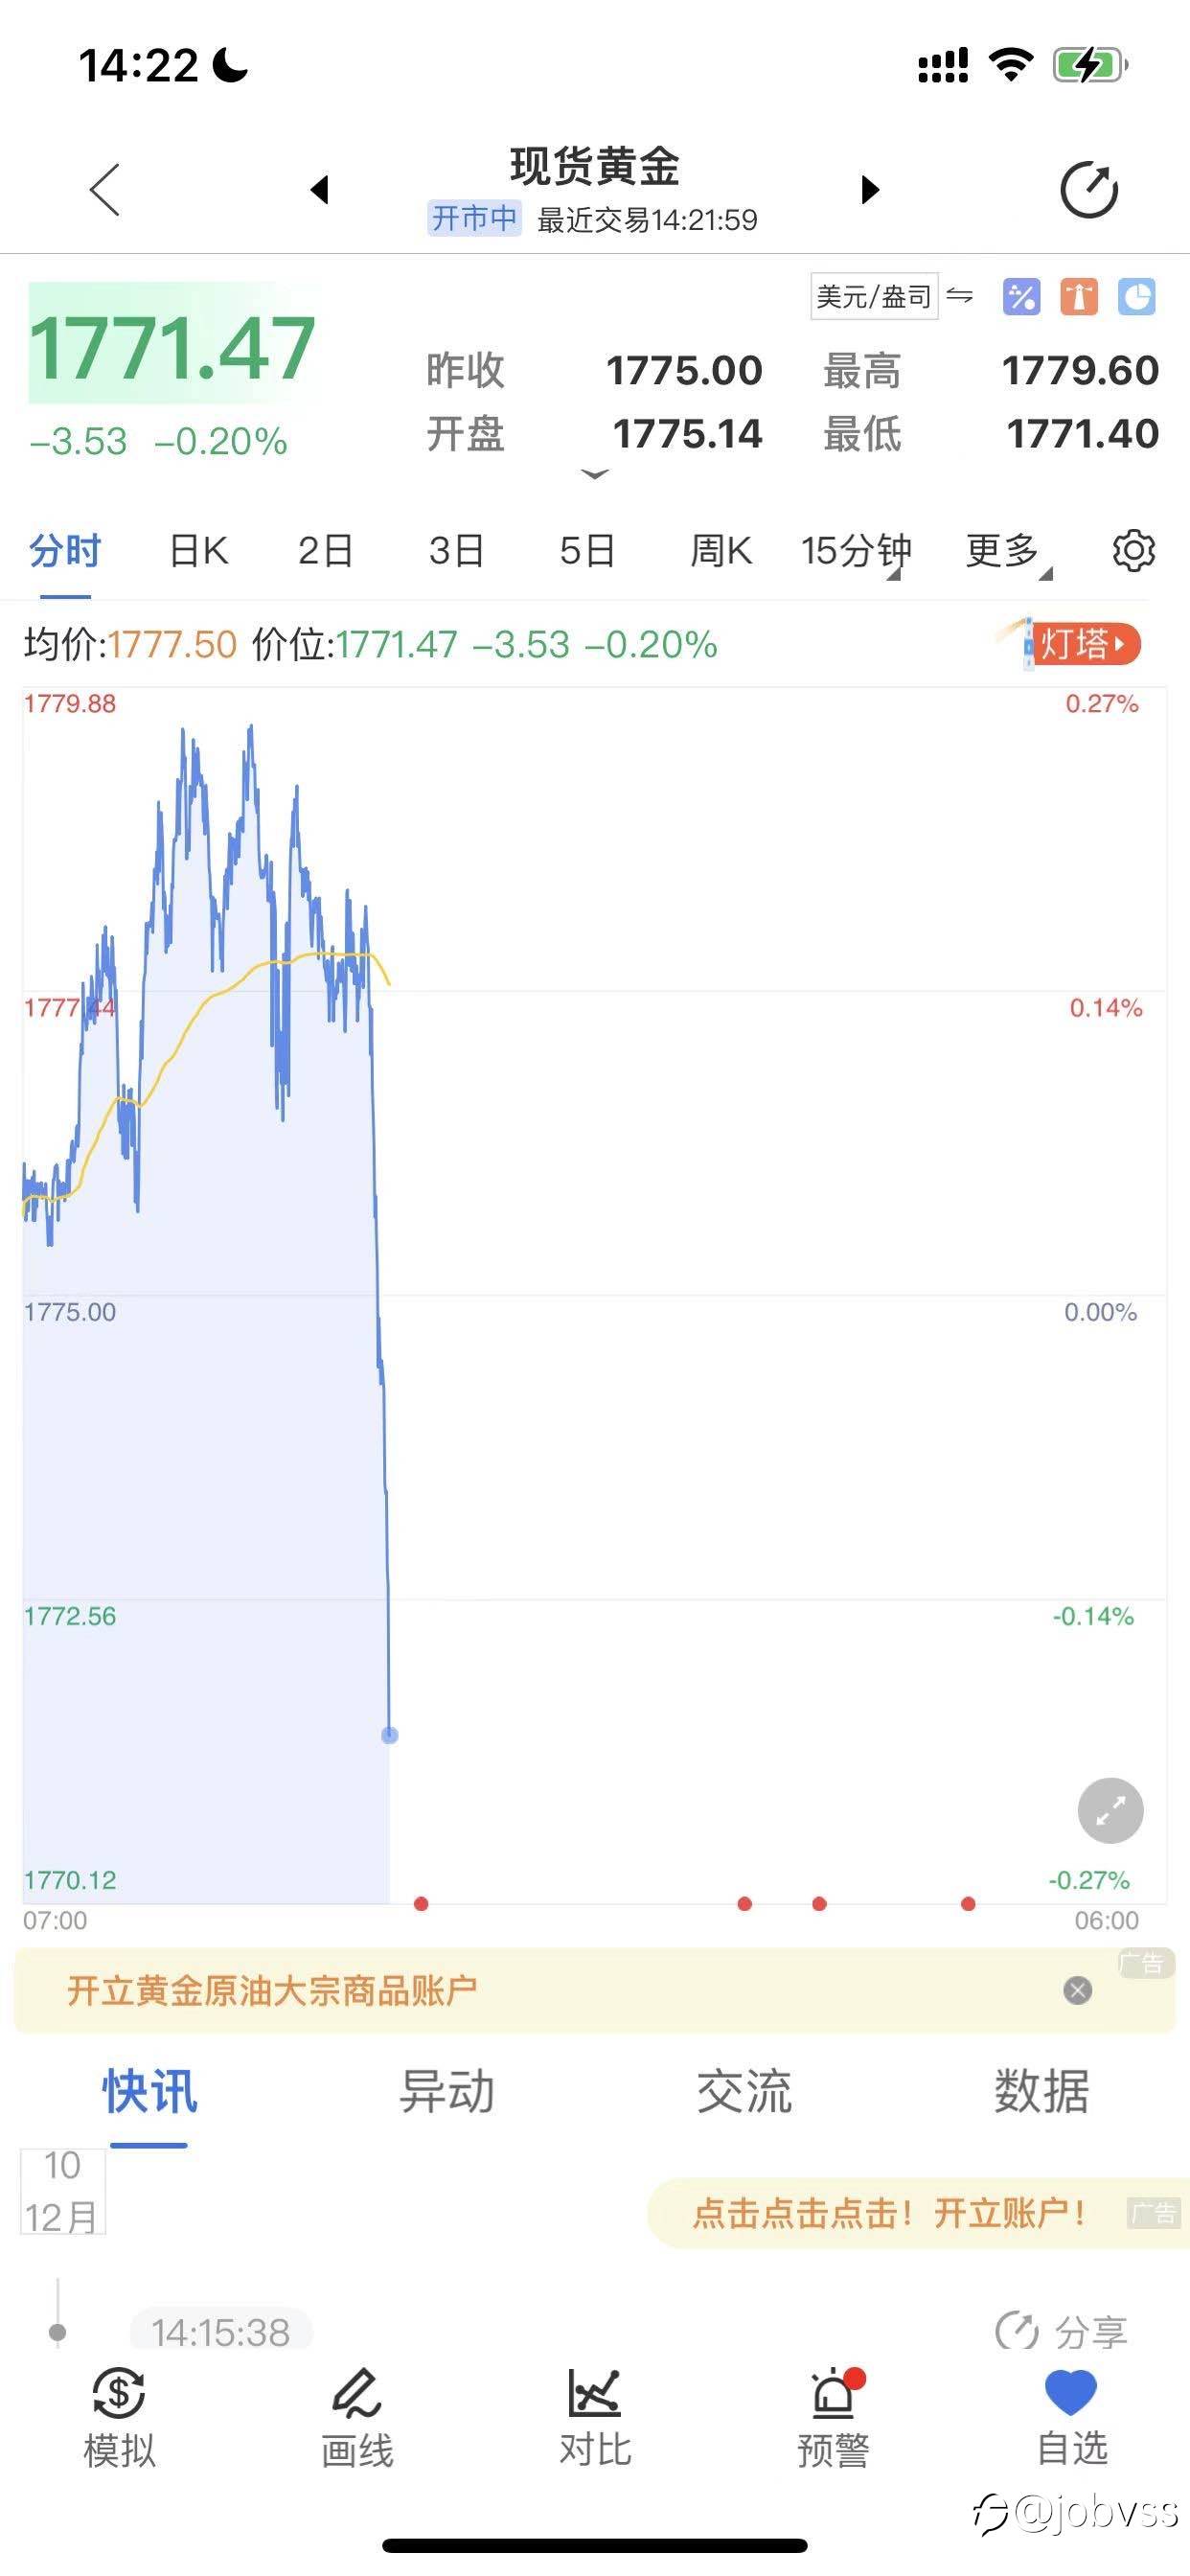Tap the orange lighthouse icon
This screenshot has height=2576, width=1190.
click(x=1079, y=297)
